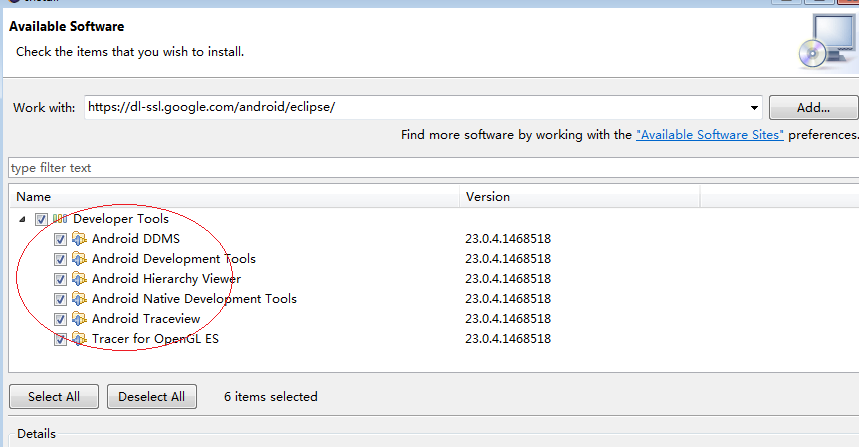The image size is (859, 447).
Task: Uncheck the Android DDMS checkbox
Action: pyautogui.click(x=61, y=239)
